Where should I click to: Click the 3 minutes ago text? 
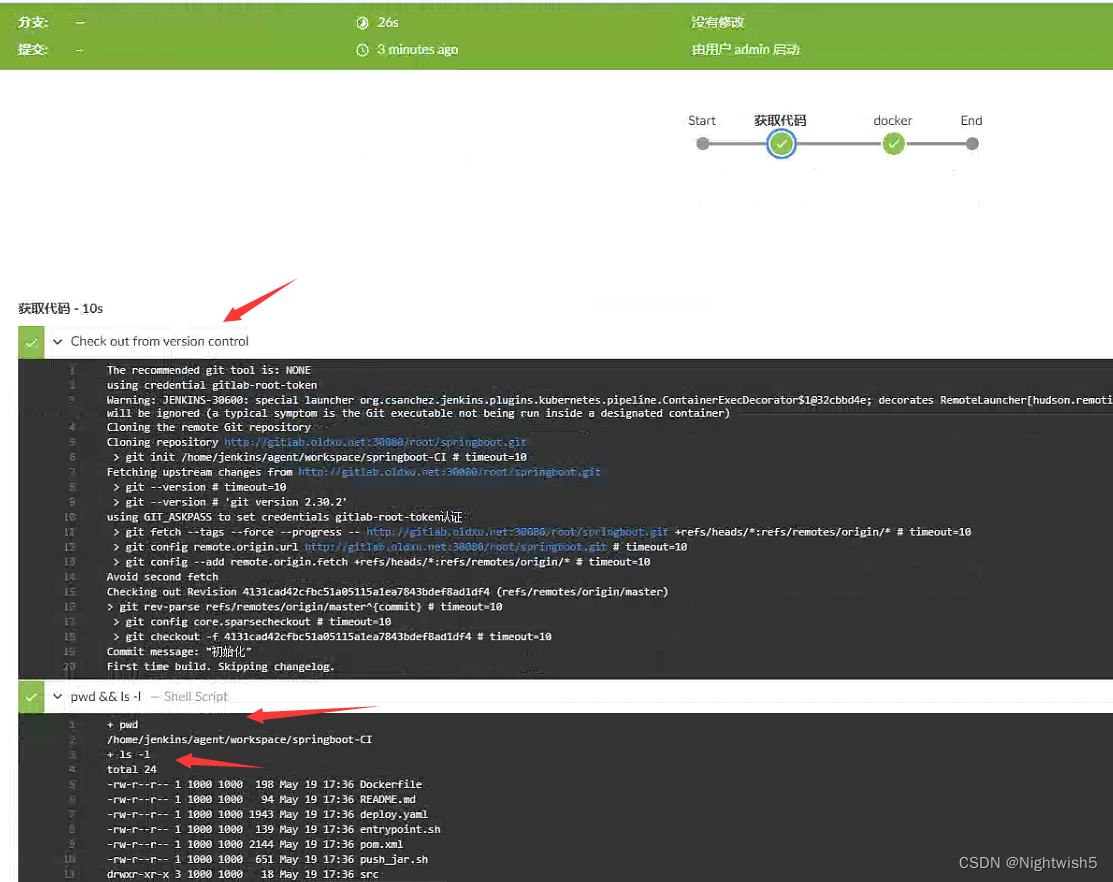(417, 50)
